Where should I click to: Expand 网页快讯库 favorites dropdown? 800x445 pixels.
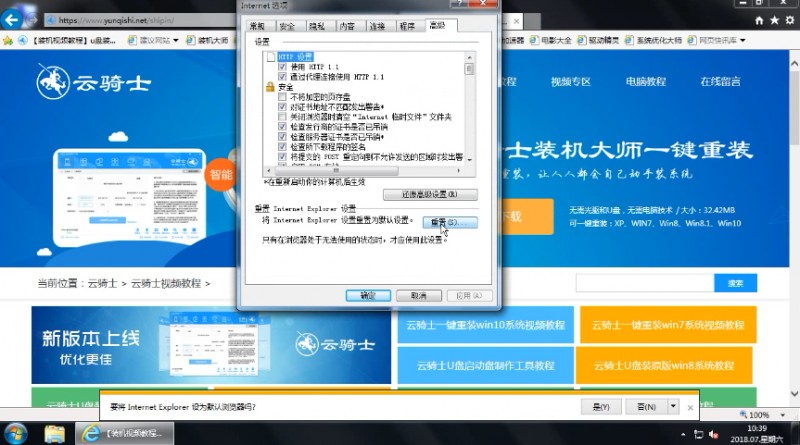742,40
